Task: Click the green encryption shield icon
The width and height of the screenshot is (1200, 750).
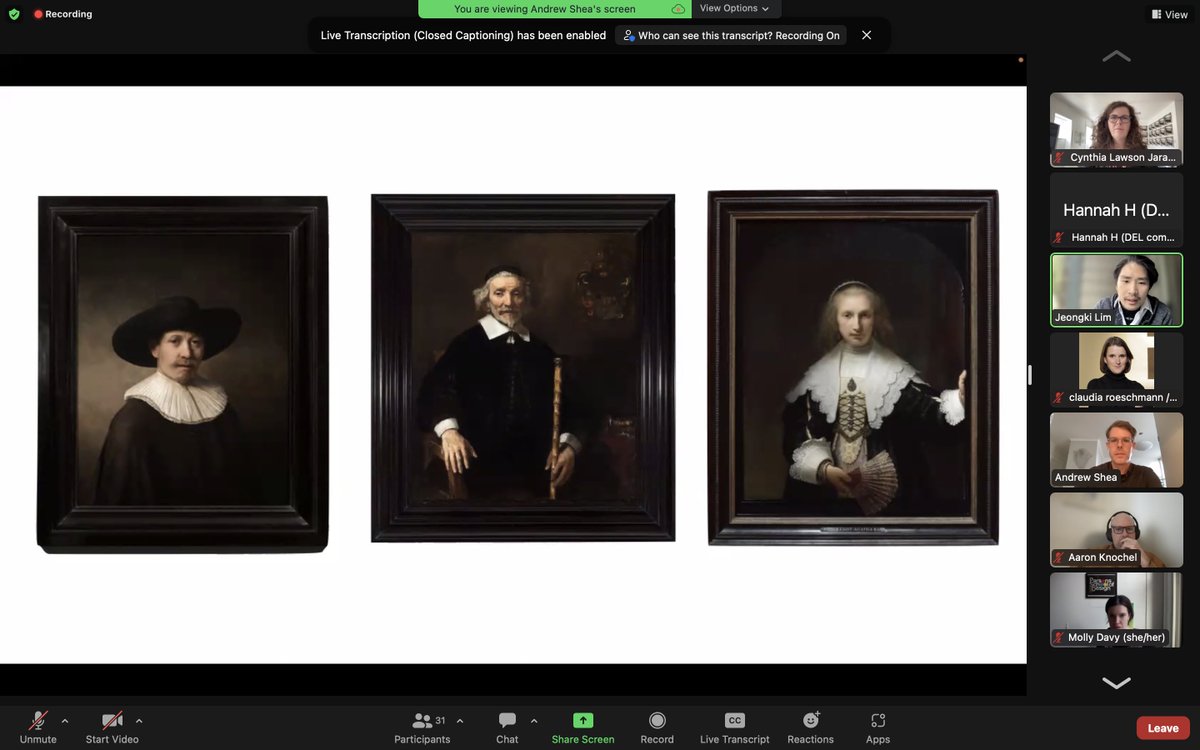Action: point(14,14)
